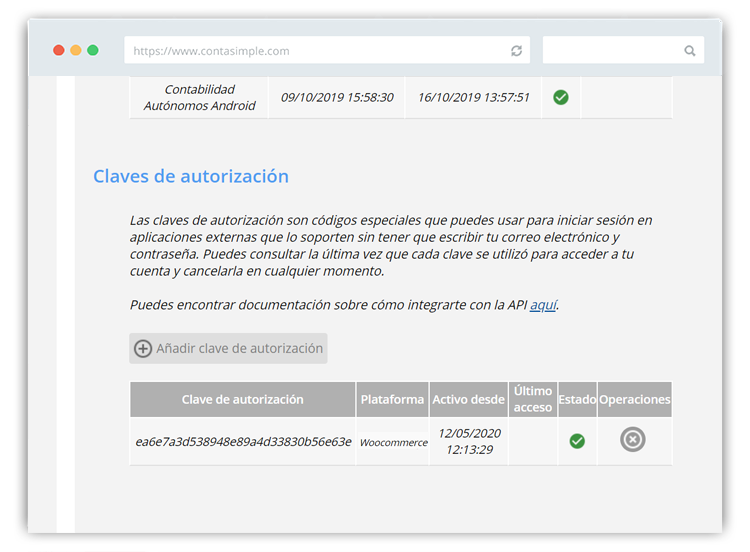Image resolution: width=750 pixels, height=552 pixels.
Task: Click the red close window dot
Action: click(59, 50)
